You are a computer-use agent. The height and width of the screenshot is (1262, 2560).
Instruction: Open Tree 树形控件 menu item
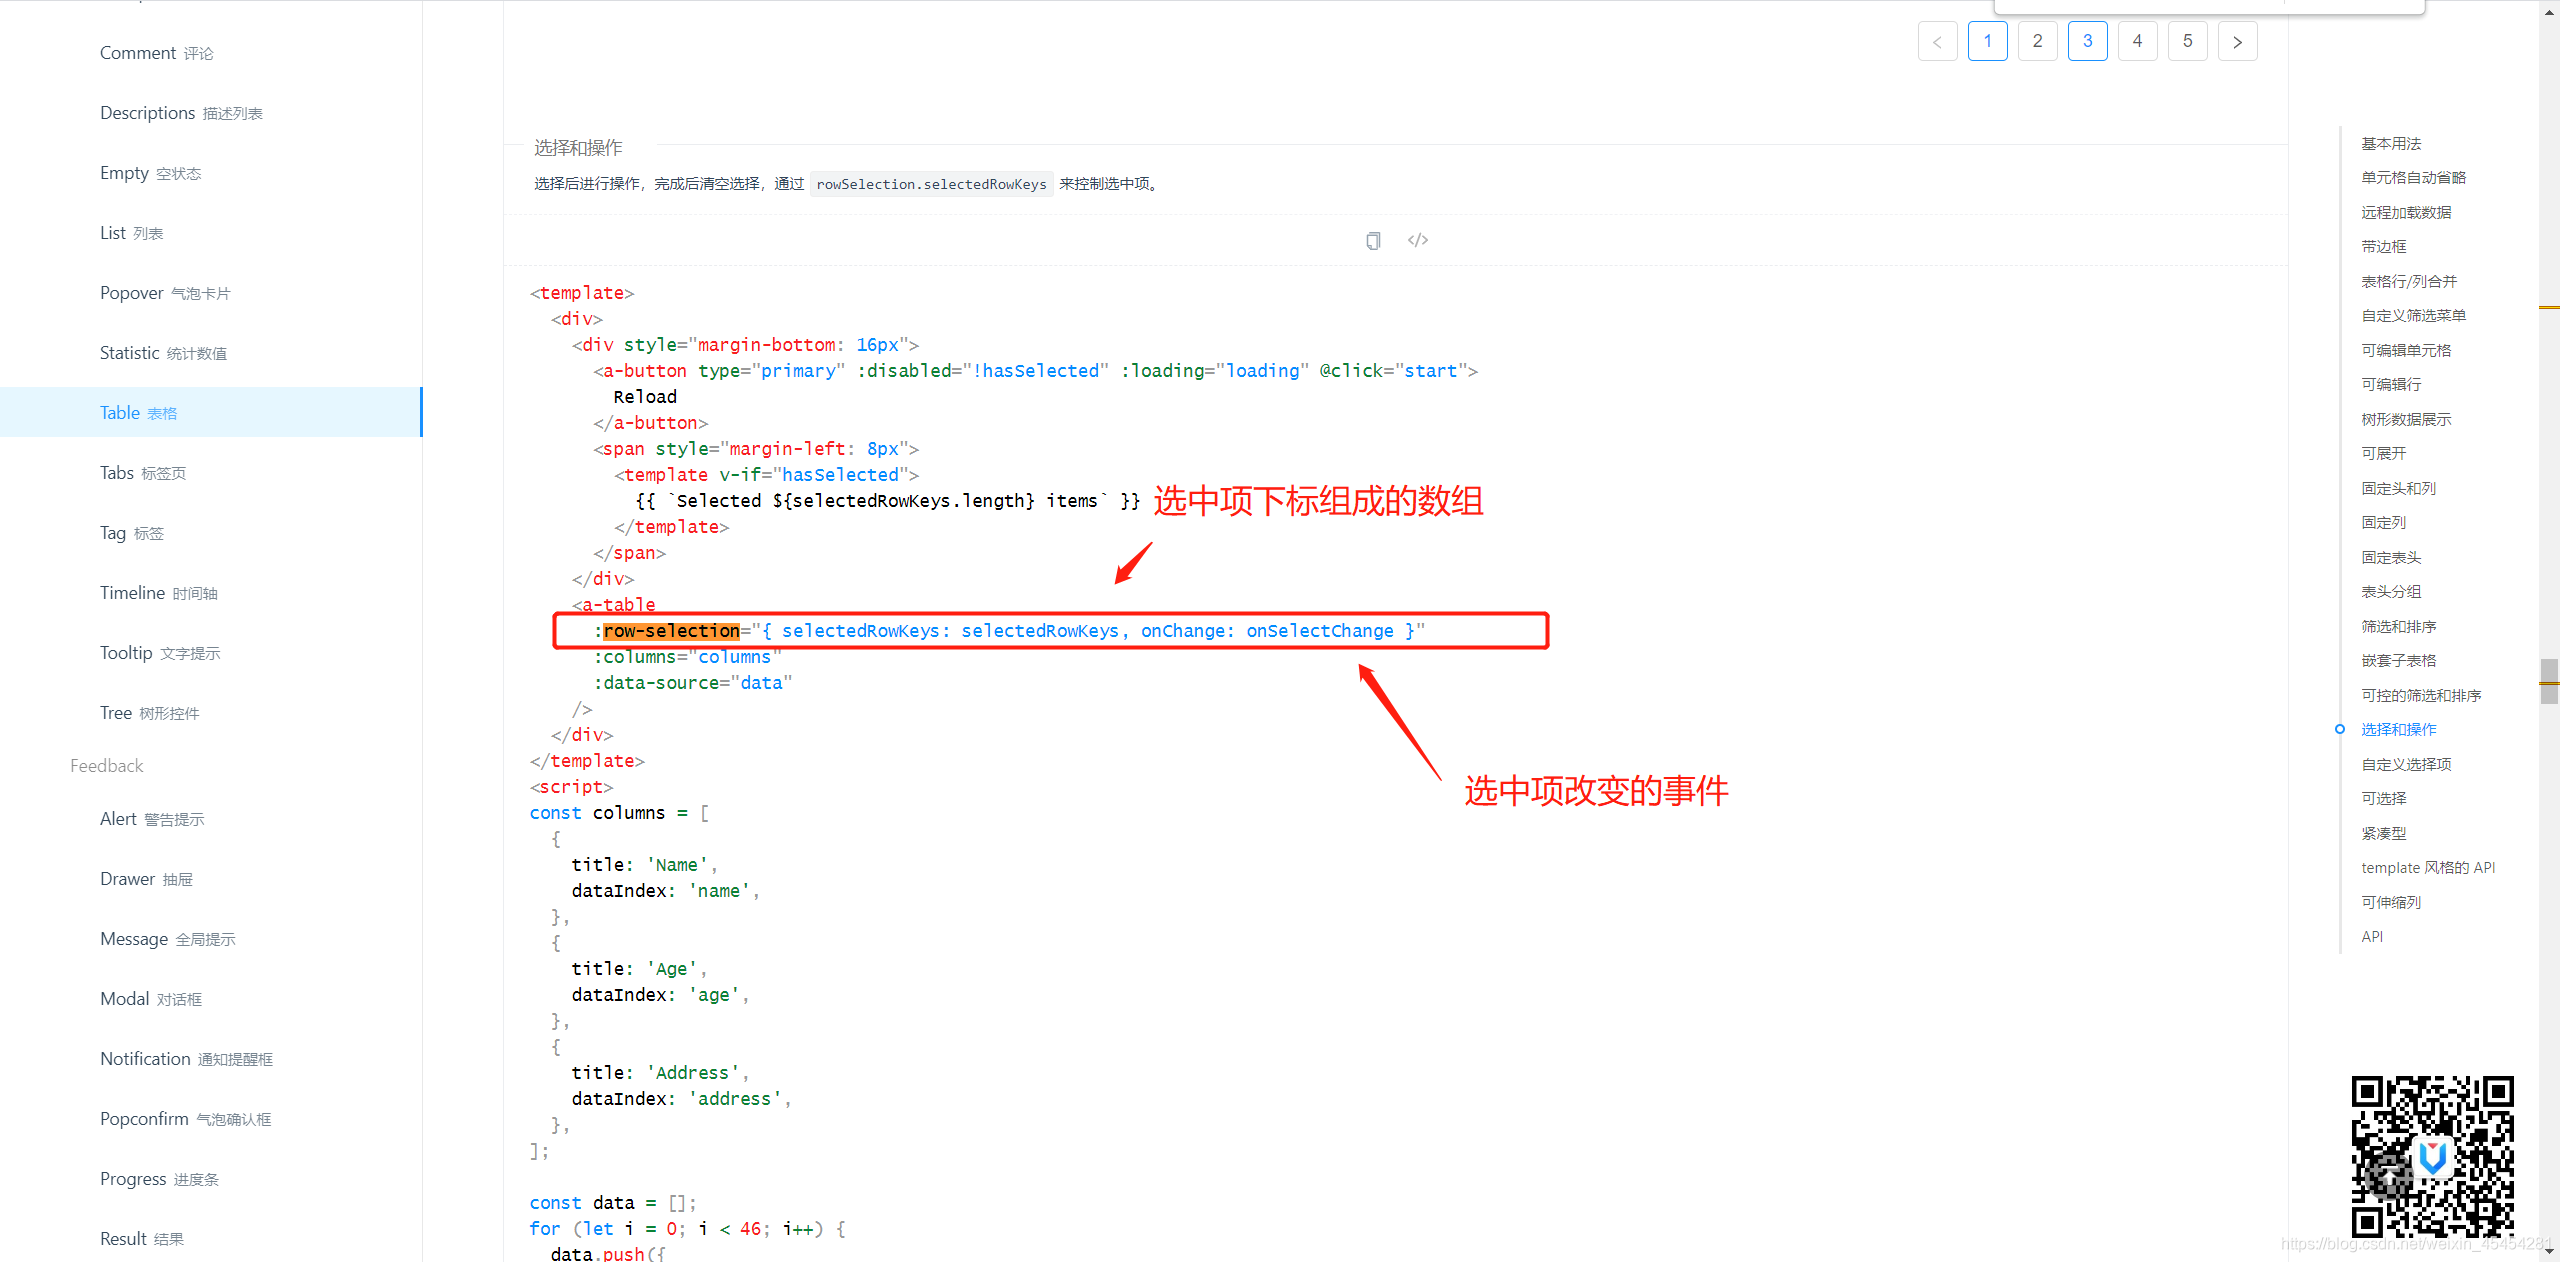[x=149, y=713]
